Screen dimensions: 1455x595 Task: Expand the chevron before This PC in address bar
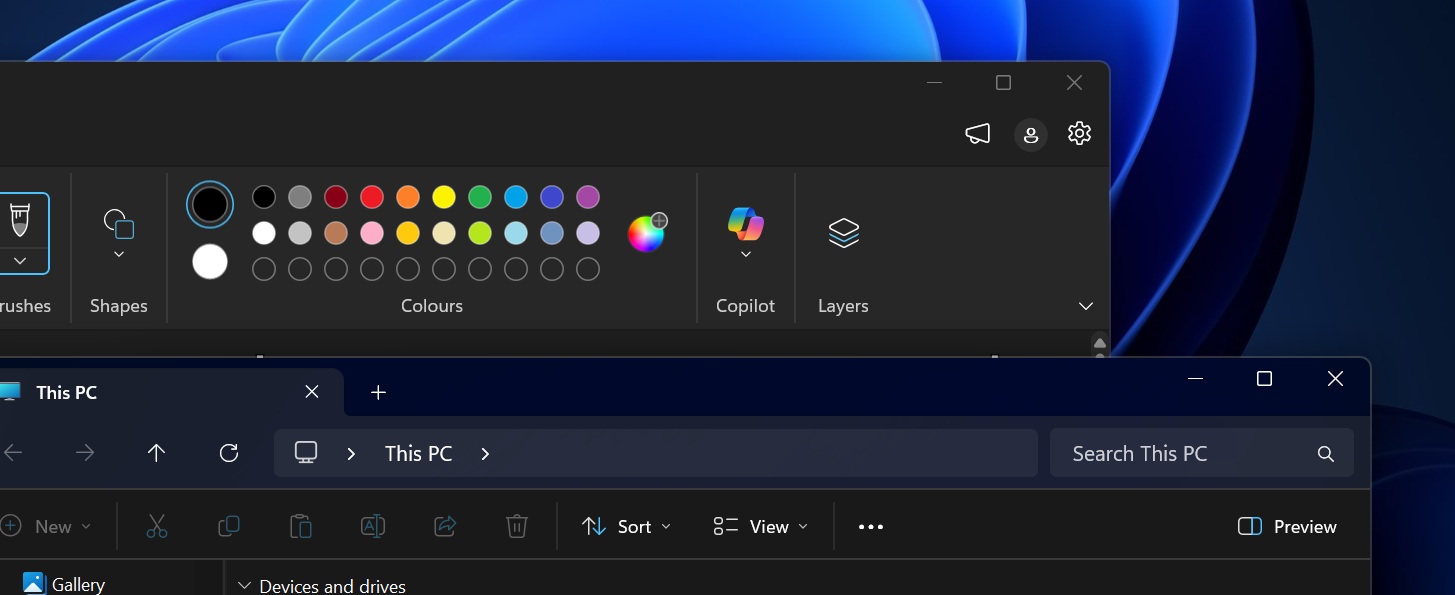pyautogui.click(x=351, y=454)
